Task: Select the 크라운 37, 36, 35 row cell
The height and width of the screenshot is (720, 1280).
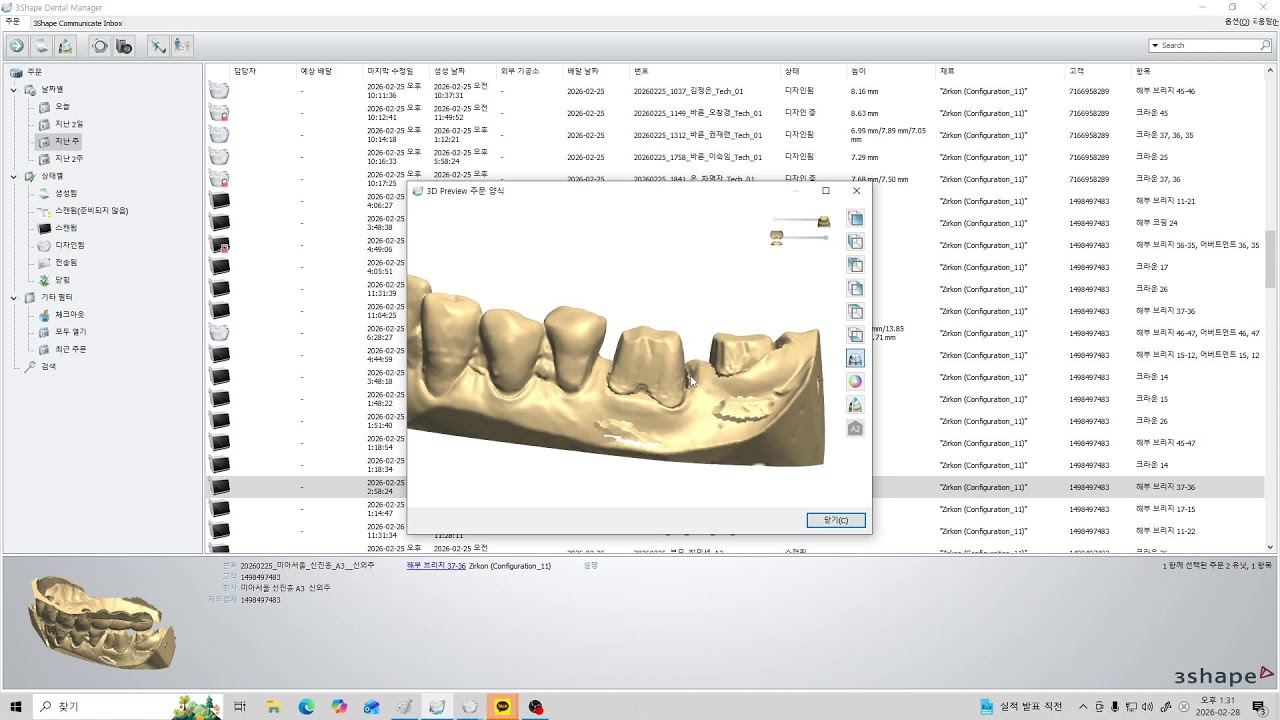Action: 1164,135
